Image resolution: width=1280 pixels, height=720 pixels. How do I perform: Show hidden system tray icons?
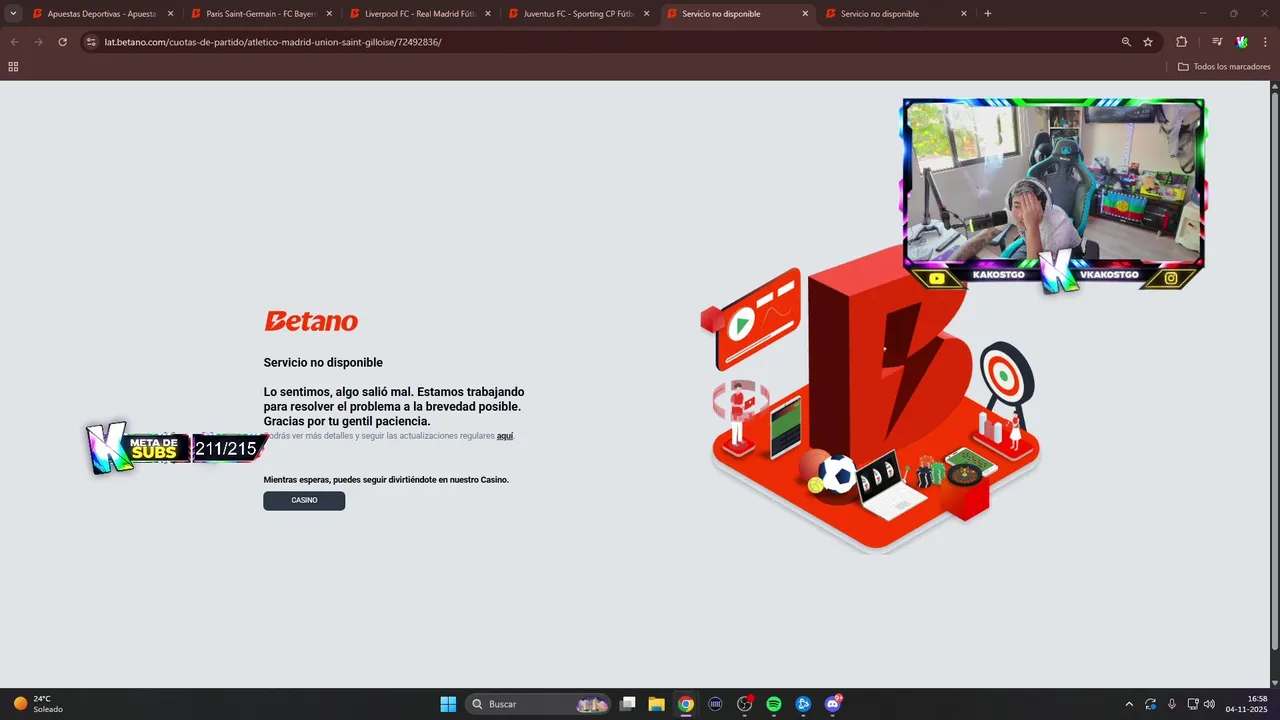(1129, 704)
